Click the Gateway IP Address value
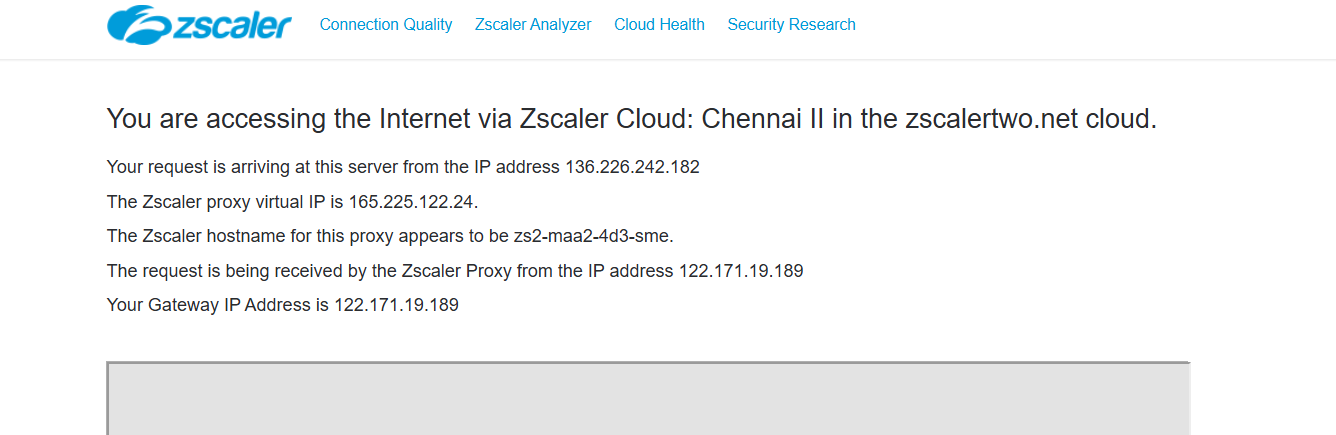1336x435 pixels. (x=396, y=305)
